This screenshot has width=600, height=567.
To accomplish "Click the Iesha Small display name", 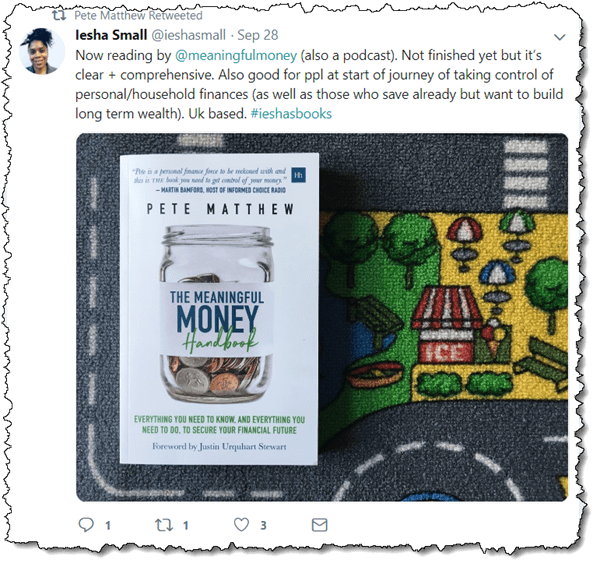I will pos(111,35).
